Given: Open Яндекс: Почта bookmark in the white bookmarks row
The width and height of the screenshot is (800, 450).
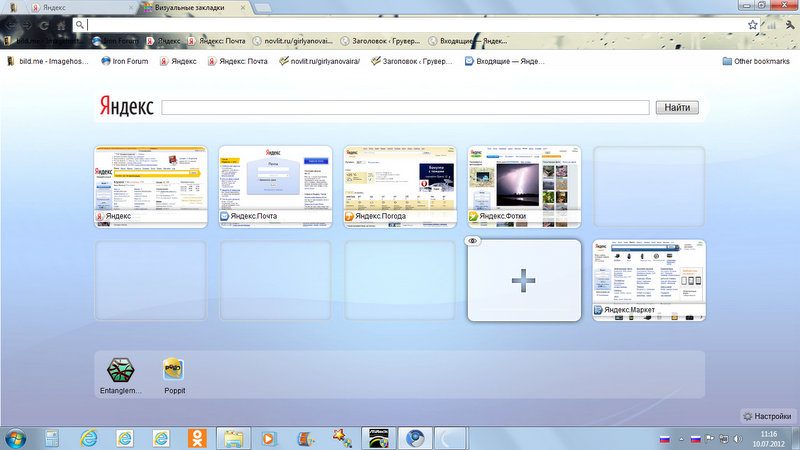Looking at the screenshot, I should point(238,61).
